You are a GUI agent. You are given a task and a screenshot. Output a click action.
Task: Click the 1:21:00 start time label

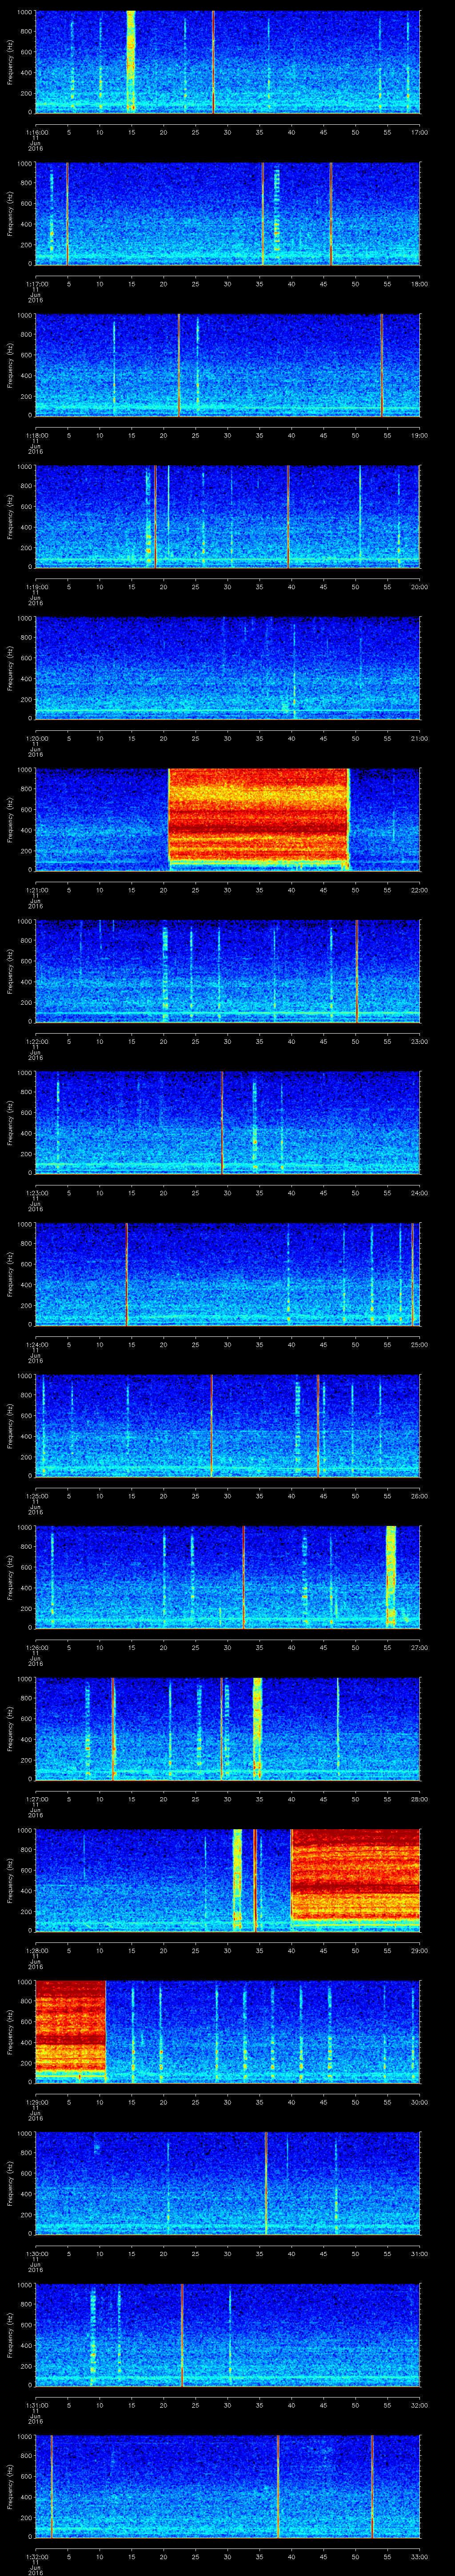point(36,890)
